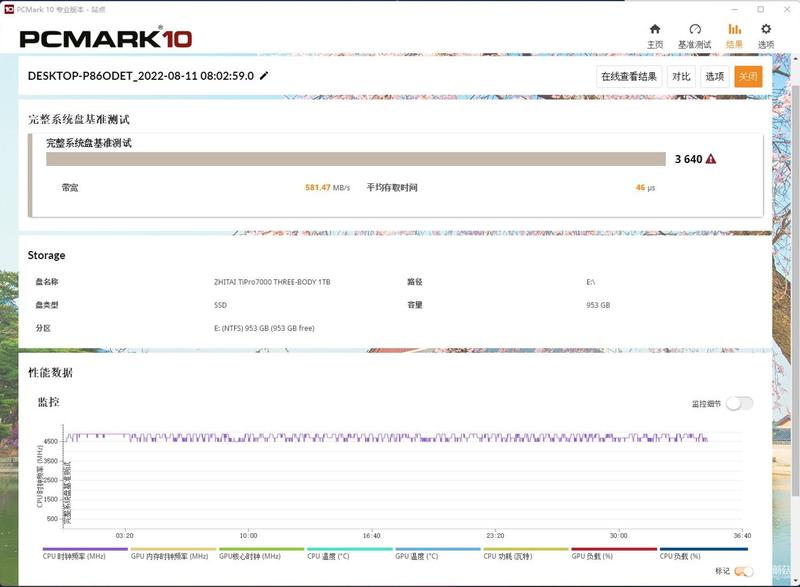Click the path value E:\
800x587 pixels.
point(590,282)
